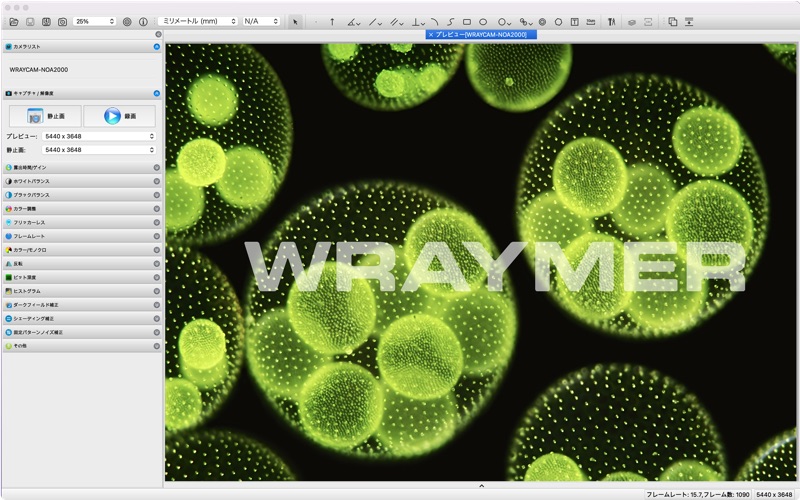Select the line measurement tool
Image resolution: width=800 pixels, height=500 pixels.
point(375,21)
